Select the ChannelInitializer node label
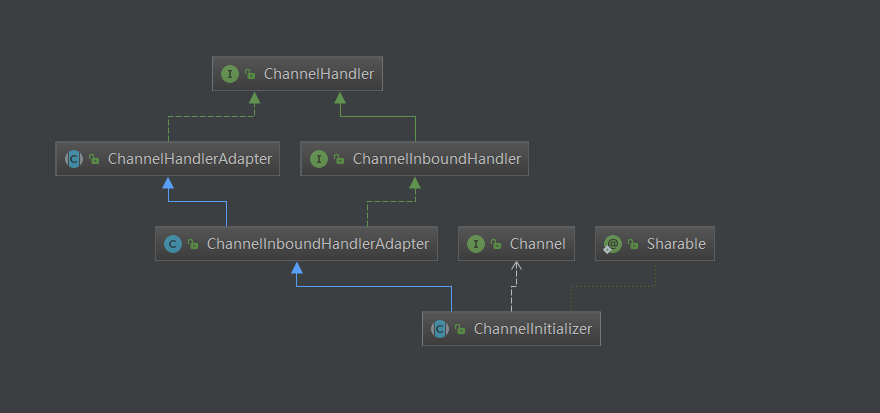This screenshot has height=413, width=880. 533,328
